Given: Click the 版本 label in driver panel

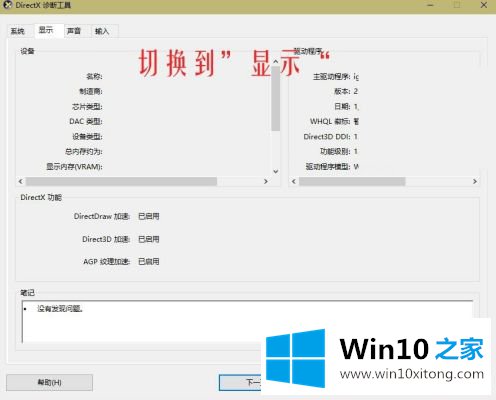Looking at the screenshot, I should tap(342, 91).
